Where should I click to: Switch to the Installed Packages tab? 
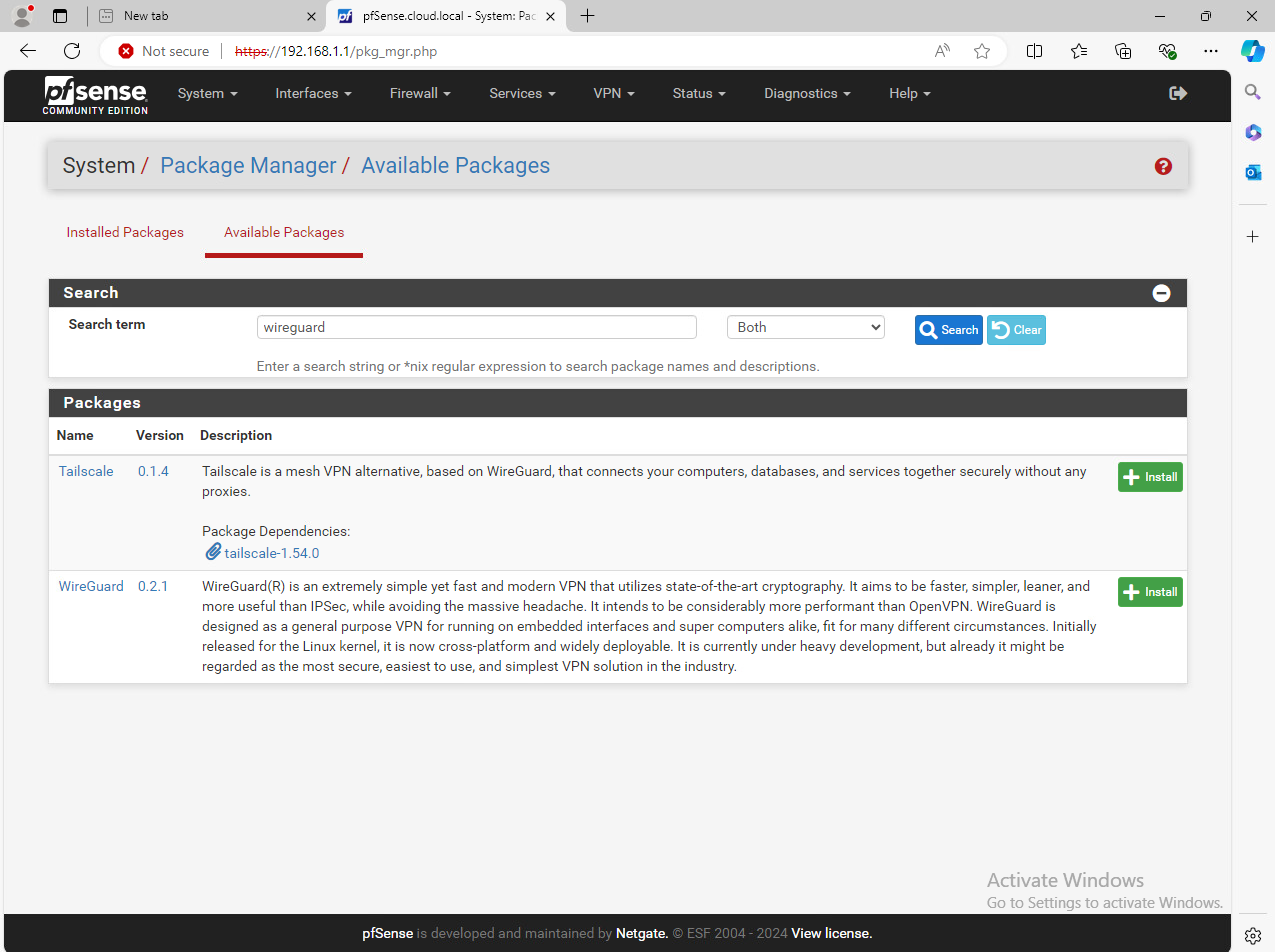pos(125,232)
